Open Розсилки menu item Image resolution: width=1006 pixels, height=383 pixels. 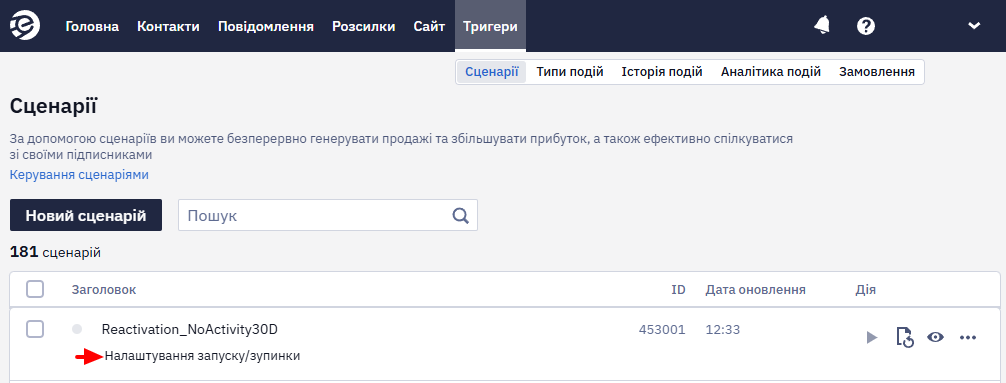364,26
